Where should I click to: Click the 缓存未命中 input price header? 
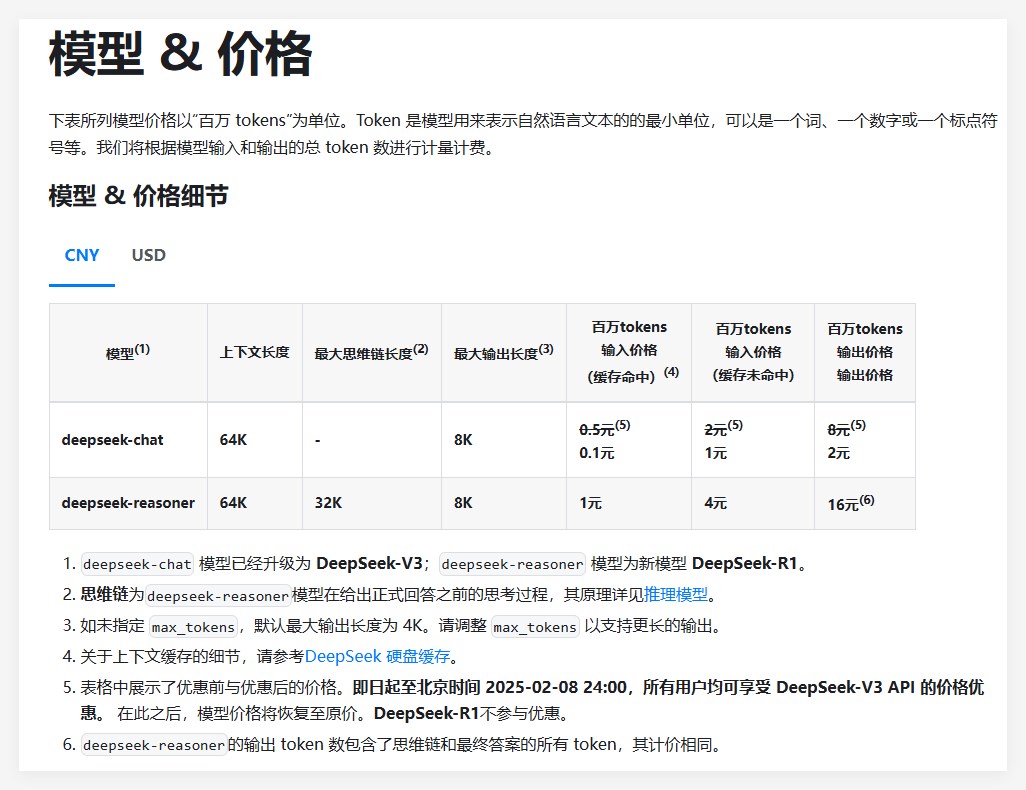pyautogui.click(x=753, y=352)
